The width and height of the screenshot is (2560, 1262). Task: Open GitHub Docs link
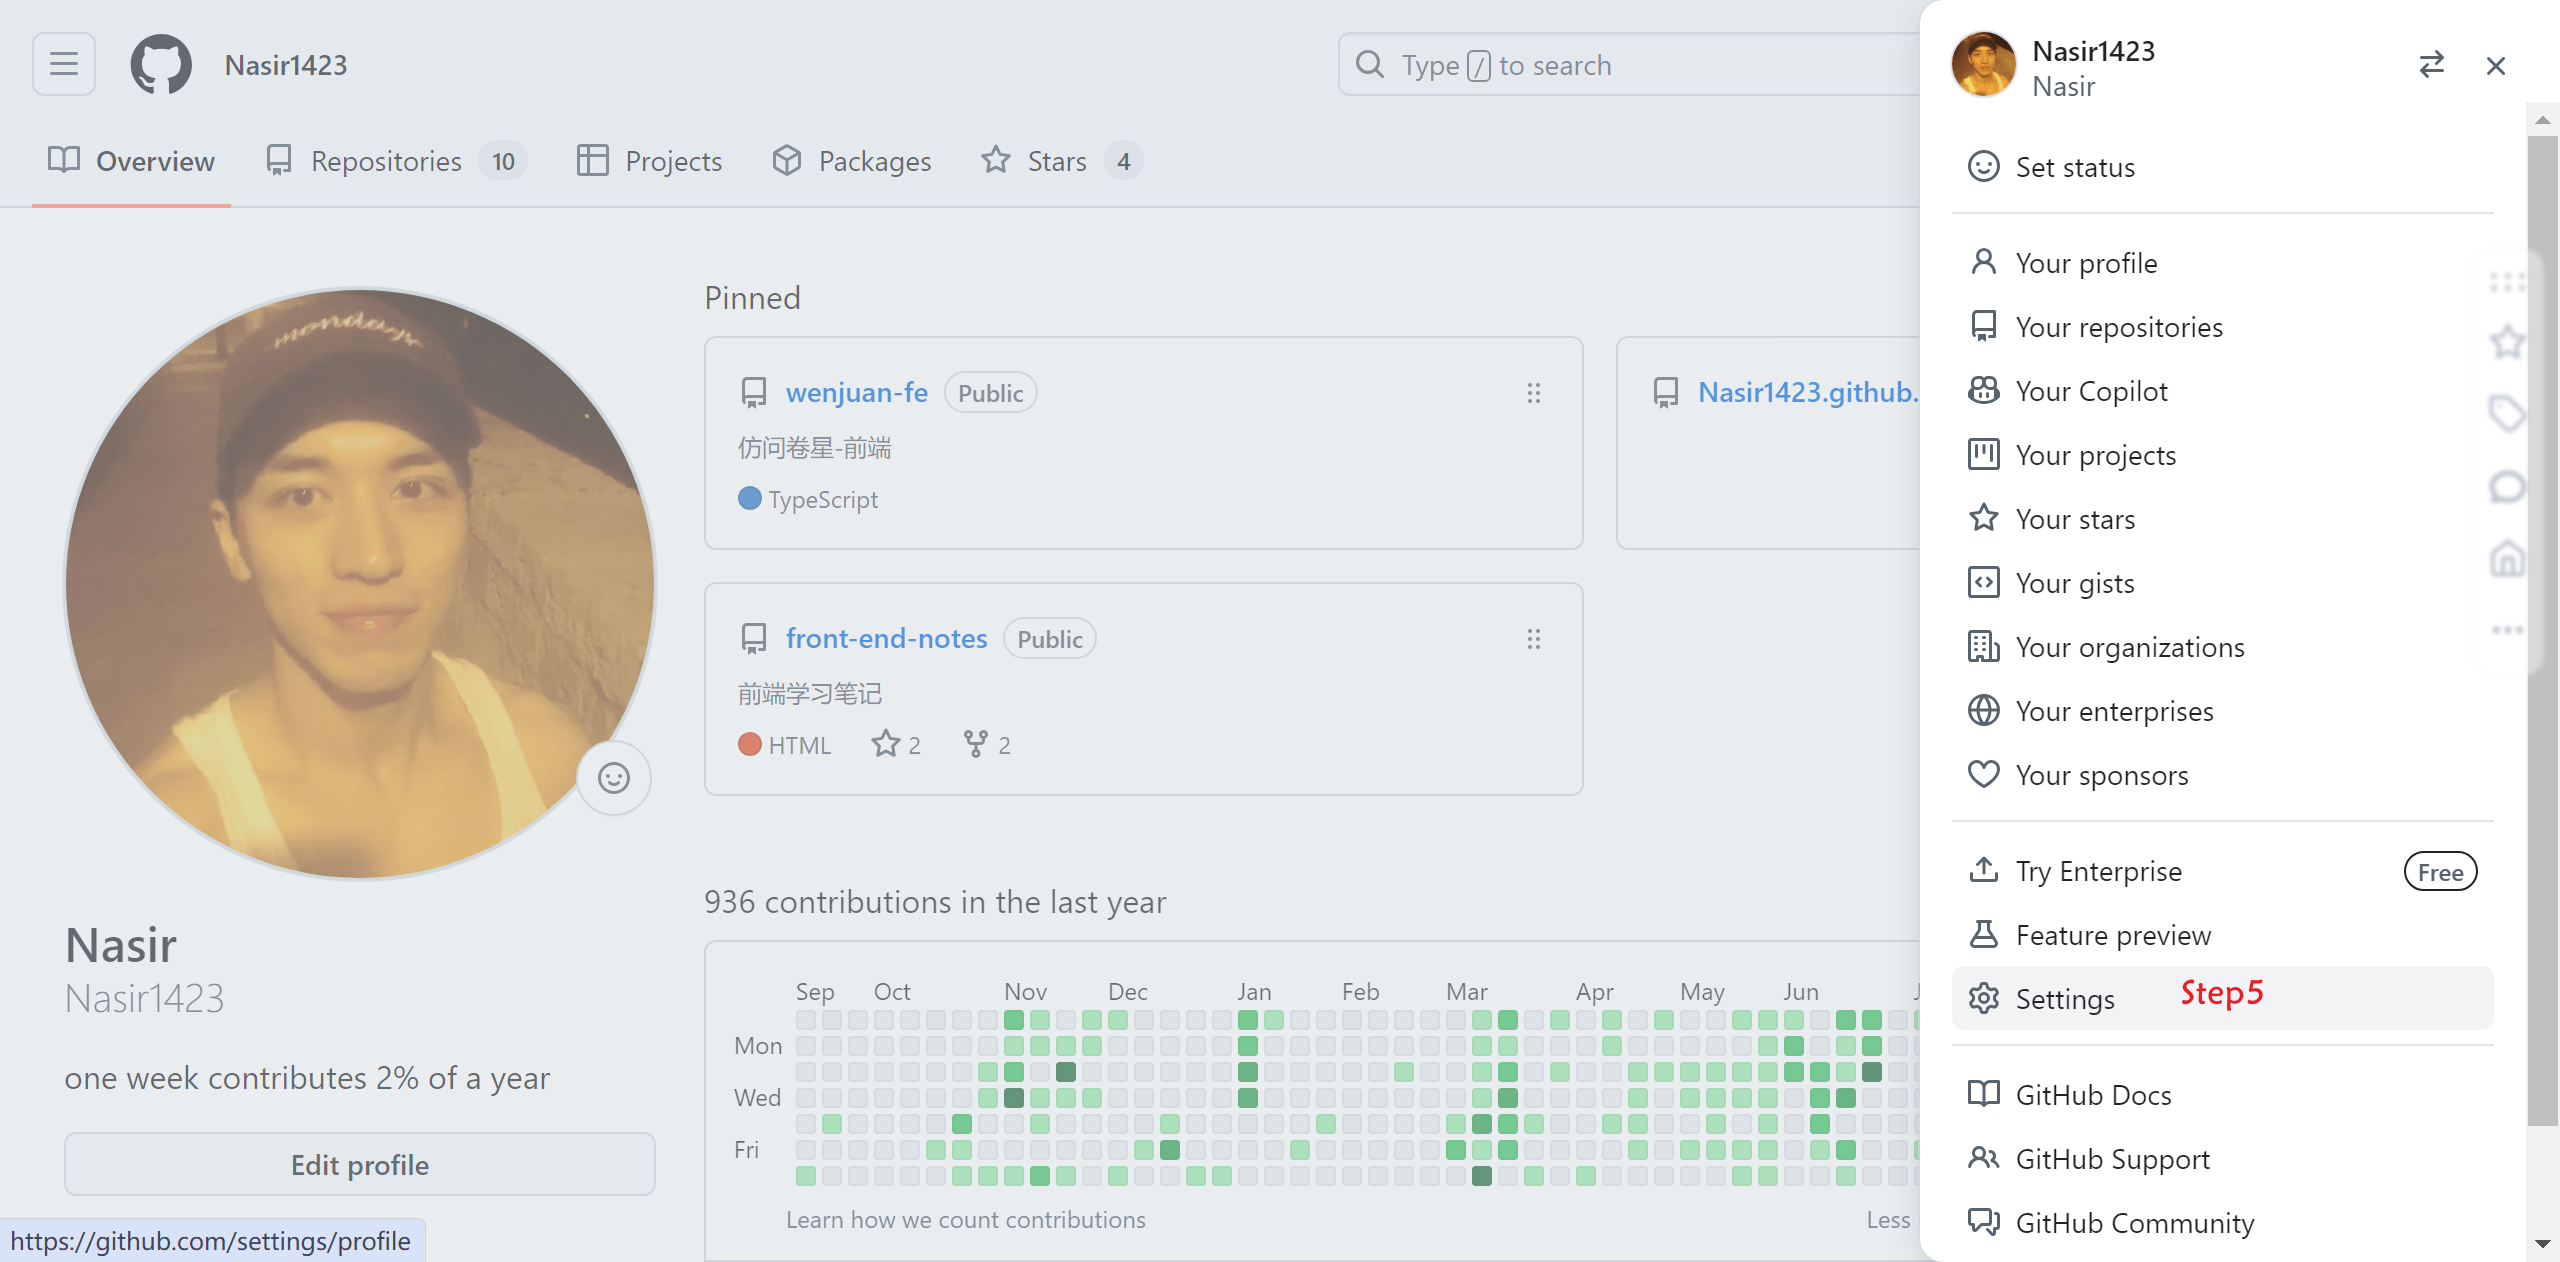coord(2222,1094)
